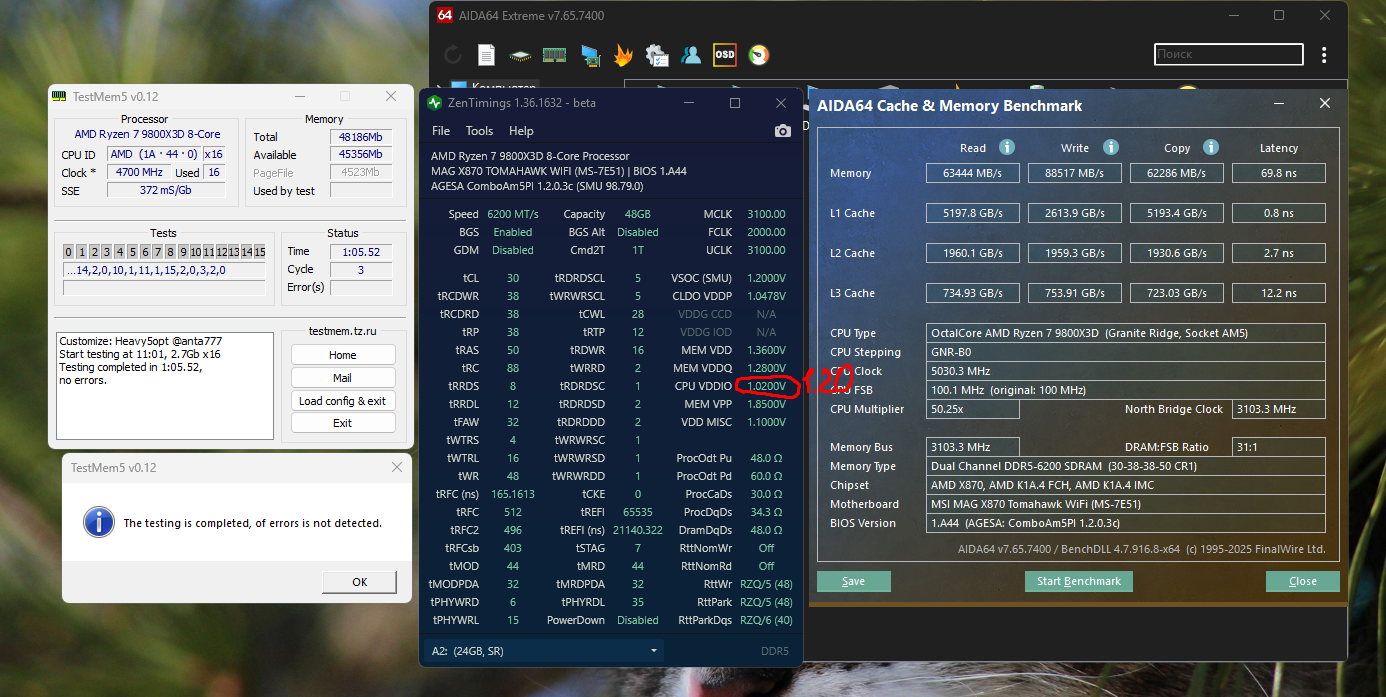Click the AIDA64 refresh toolbar icon

coord(453,55)
